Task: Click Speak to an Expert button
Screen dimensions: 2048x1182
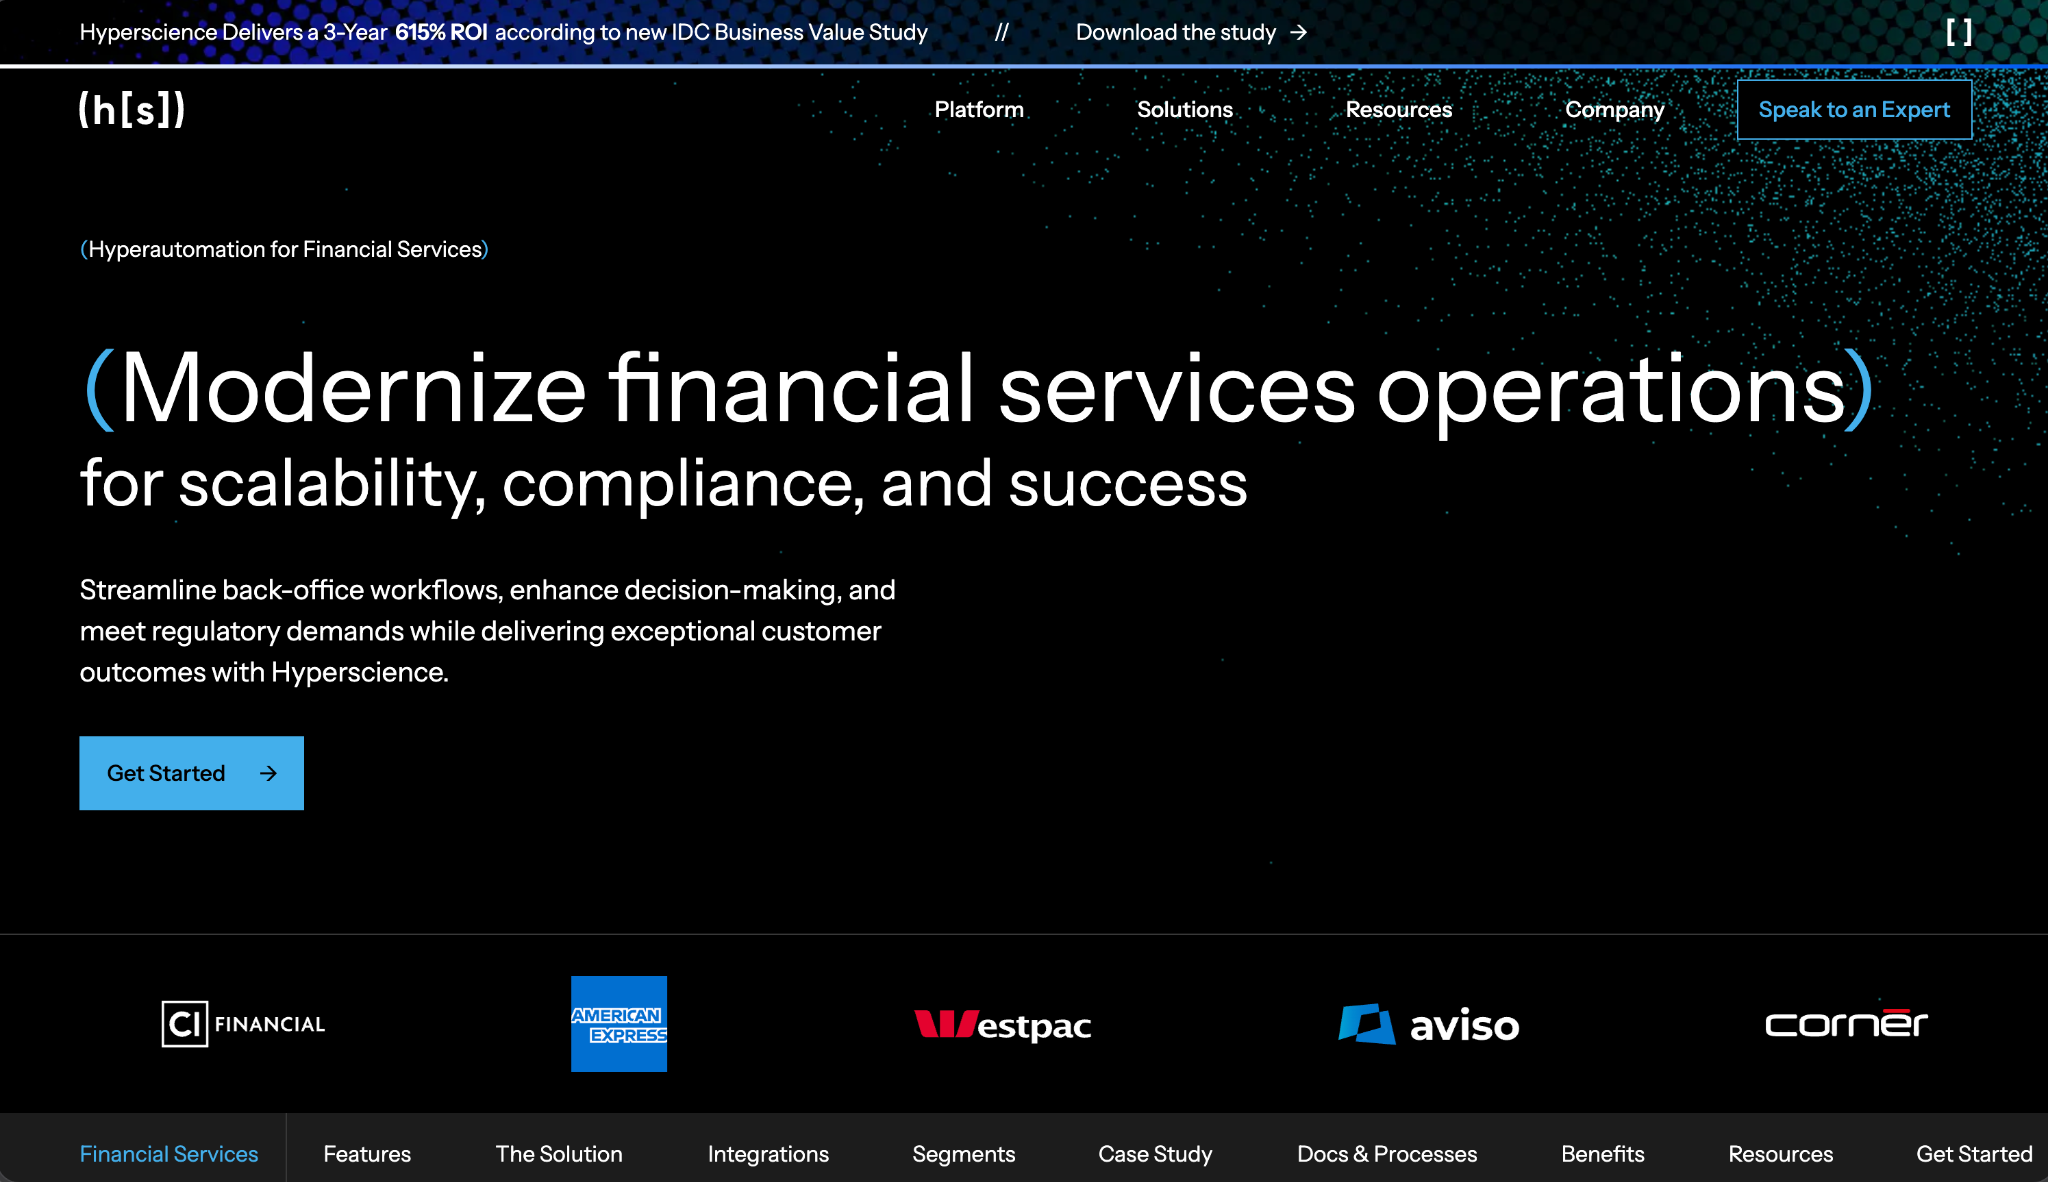Action: (1854, 109)
